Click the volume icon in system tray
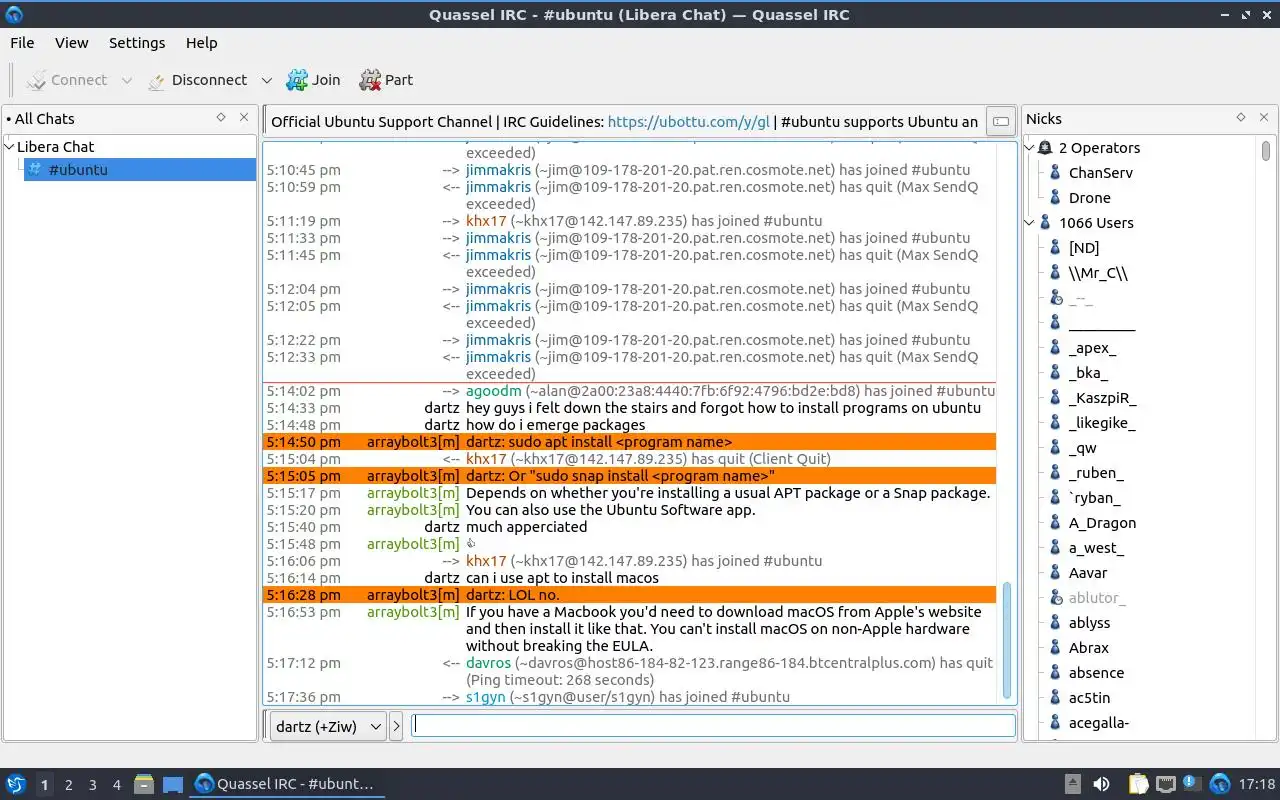 pos(1101,784)
